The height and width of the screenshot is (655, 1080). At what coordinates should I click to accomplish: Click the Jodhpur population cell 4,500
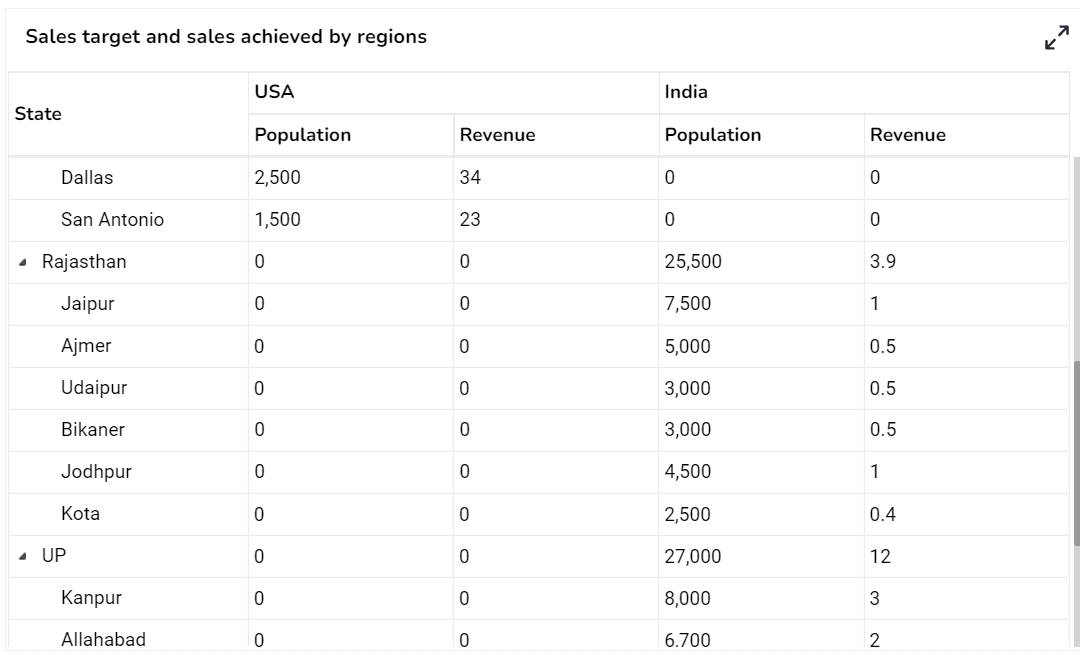pyautogui.click(x=688, y=472)
